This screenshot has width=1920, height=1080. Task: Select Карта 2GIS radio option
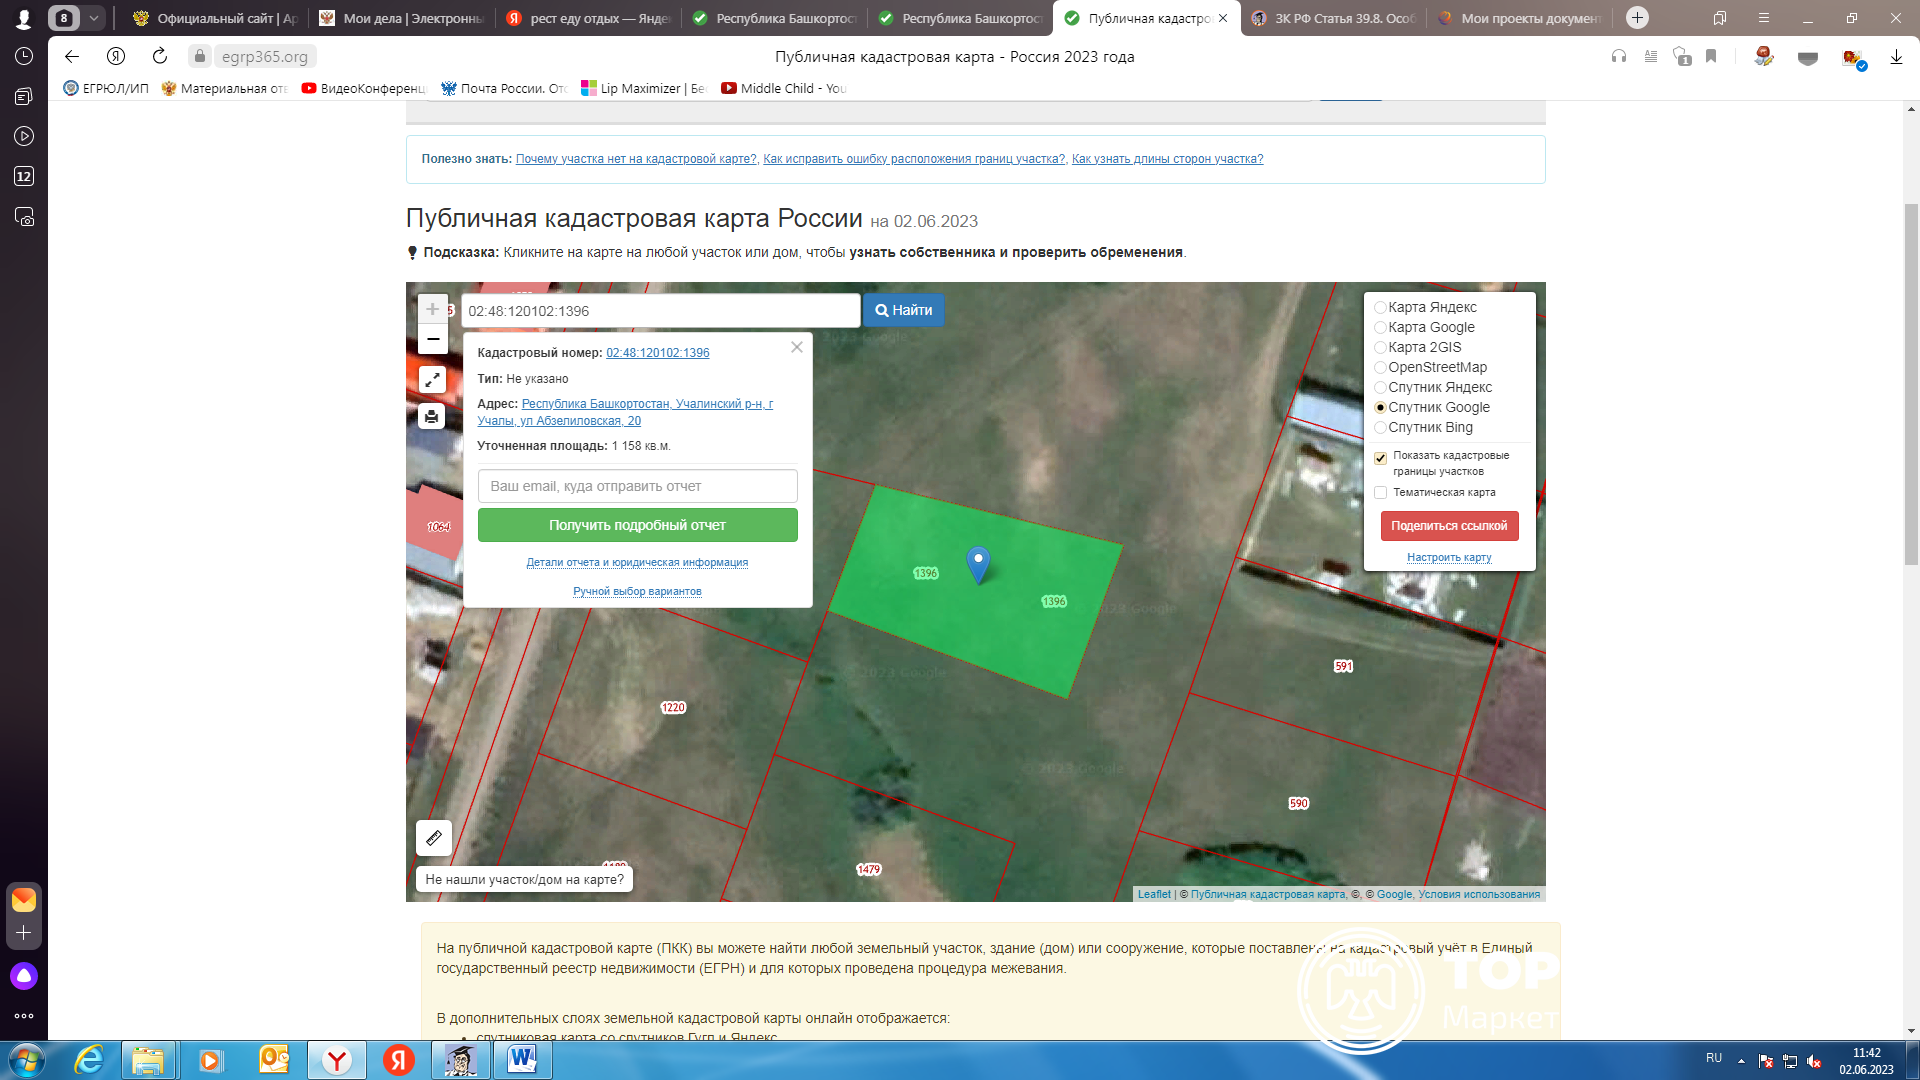1380,348
